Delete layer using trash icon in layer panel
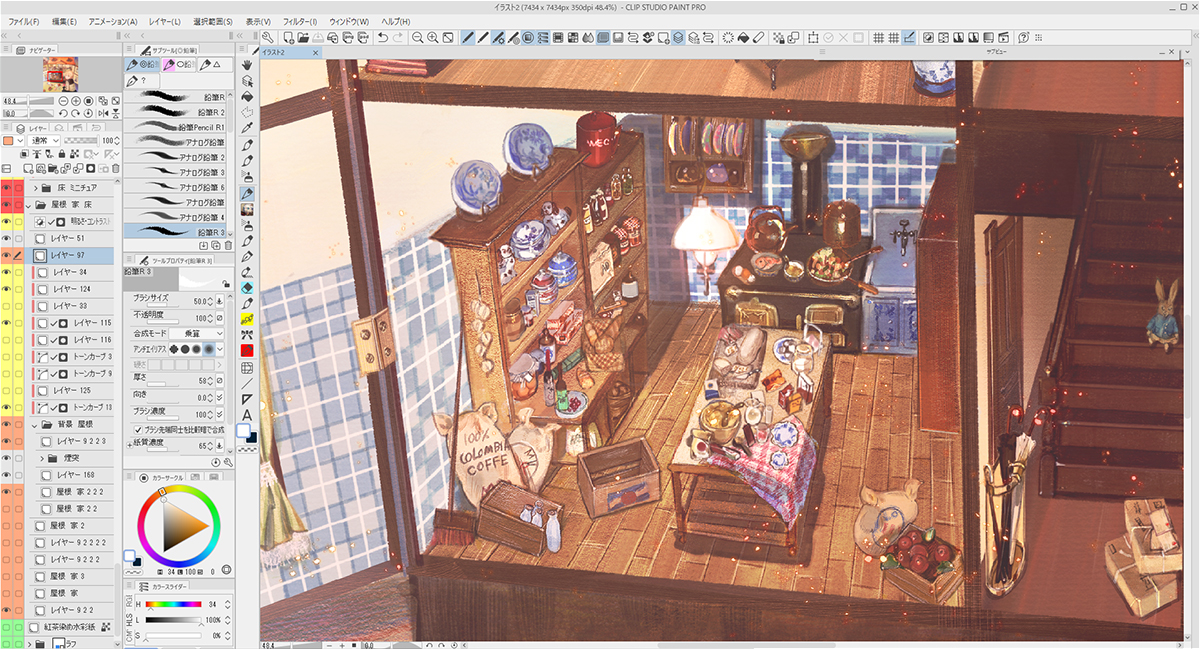1200x649 pixels. [x=115, y=168]
